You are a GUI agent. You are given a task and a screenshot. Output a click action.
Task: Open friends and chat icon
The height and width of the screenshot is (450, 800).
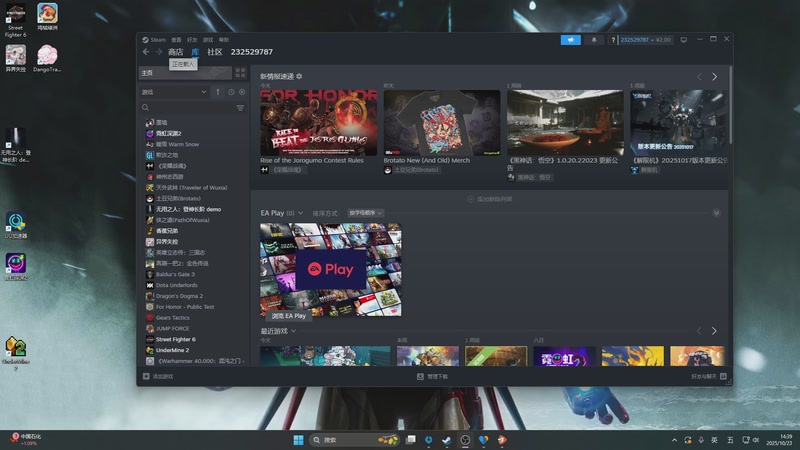(x=723, y=377)
